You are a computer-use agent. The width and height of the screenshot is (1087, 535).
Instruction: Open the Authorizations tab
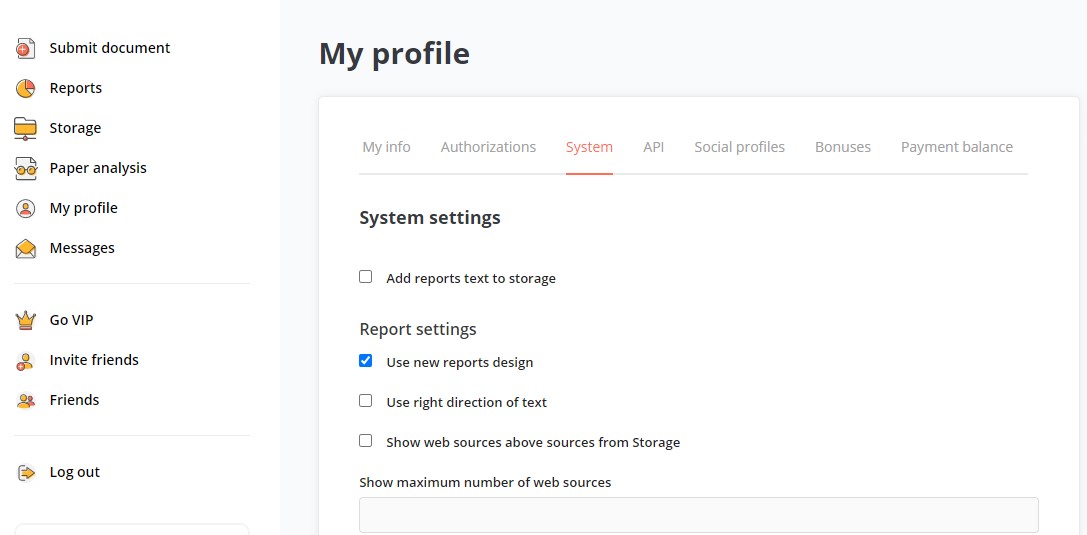coord(488,147)
